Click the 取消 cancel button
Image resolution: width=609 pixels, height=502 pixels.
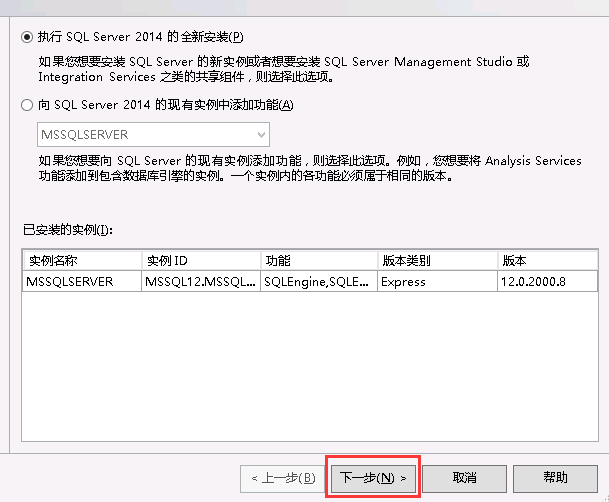[x=465, y=478]
